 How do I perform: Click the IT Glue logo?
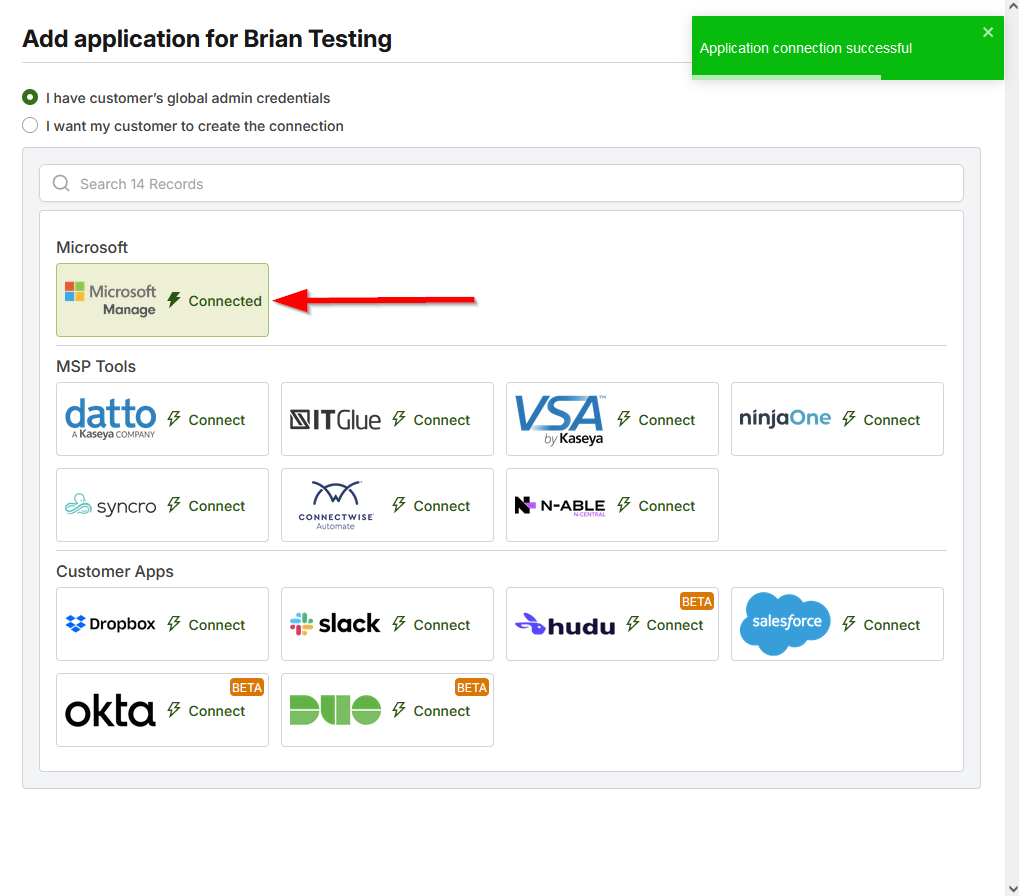point(335,420)
